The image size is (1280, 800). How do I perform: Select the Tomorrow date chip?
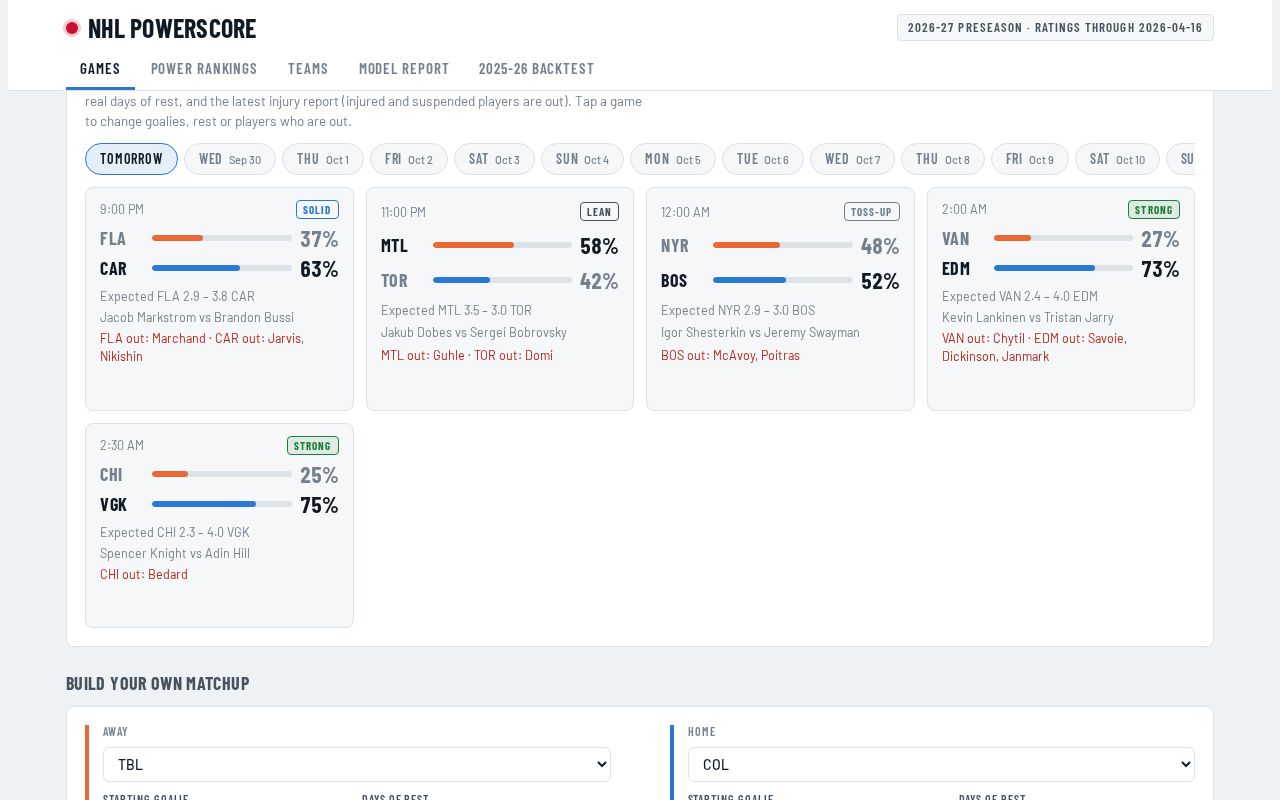(x=131, y=159)
